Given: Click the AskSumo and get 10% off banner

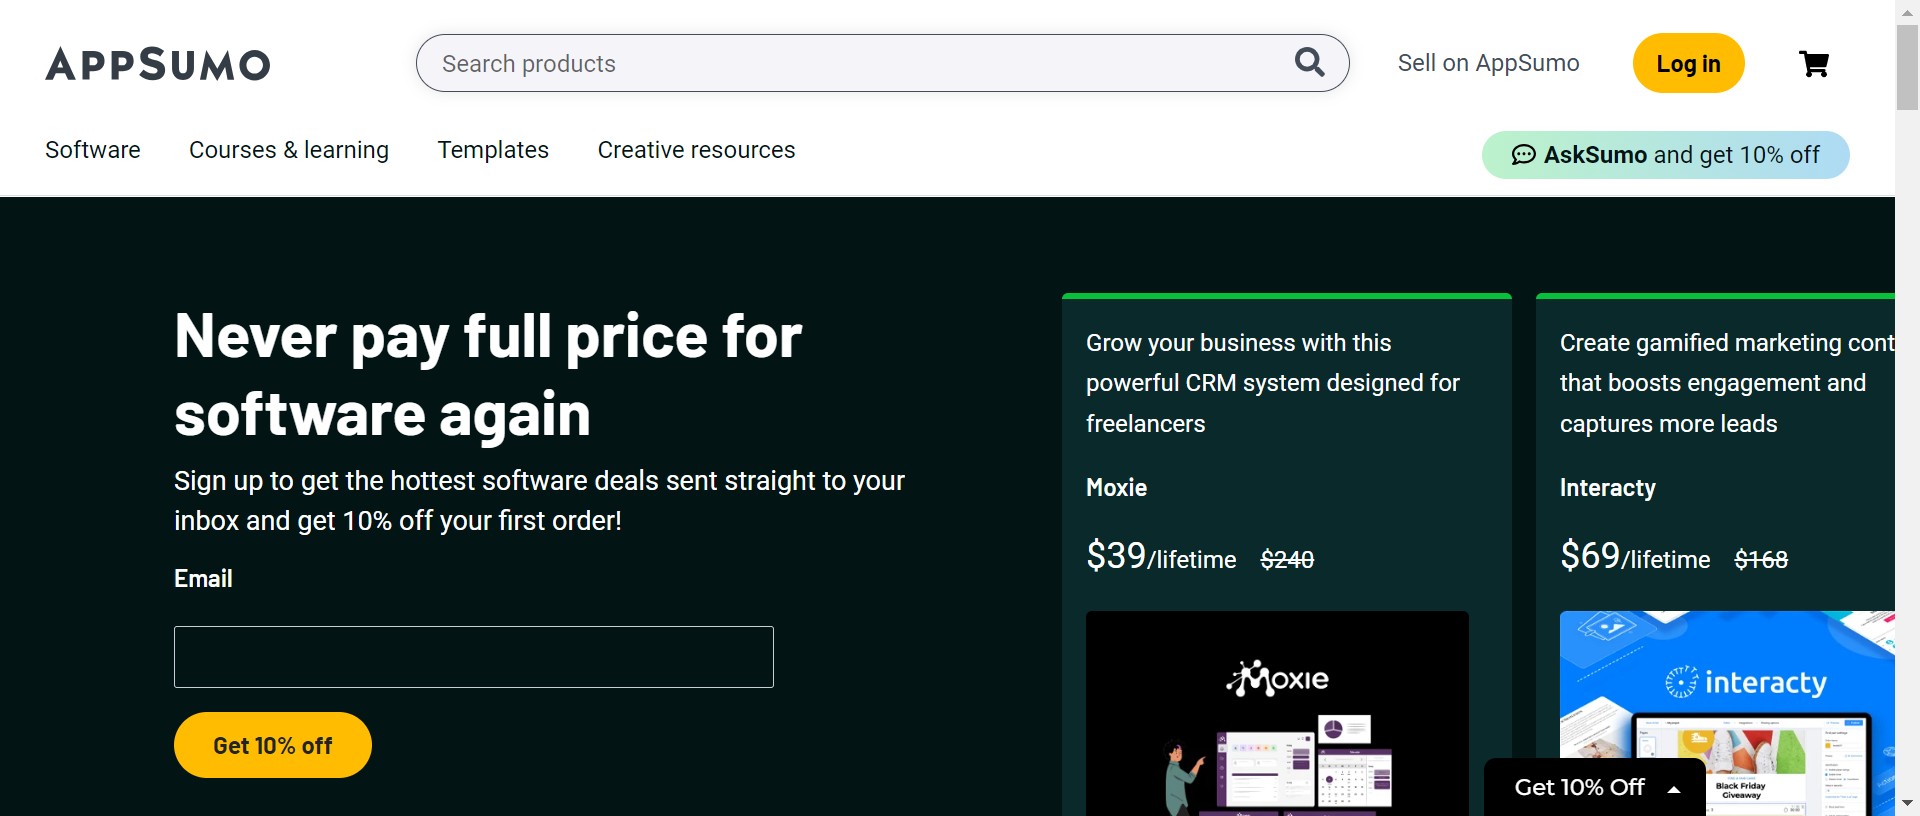Looking at the screenshot, I should (x=1680, y=155).
